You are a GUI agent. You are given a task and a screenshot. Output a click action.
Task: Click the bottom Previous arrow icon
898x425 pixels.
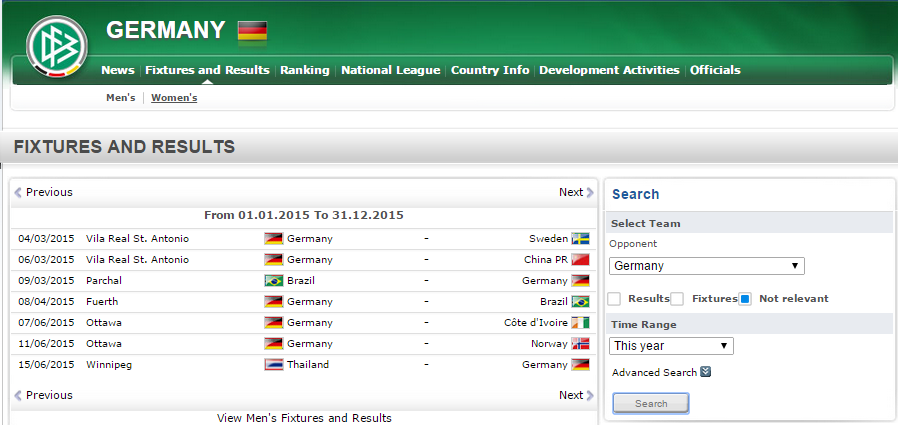click(x=18, y=395)
